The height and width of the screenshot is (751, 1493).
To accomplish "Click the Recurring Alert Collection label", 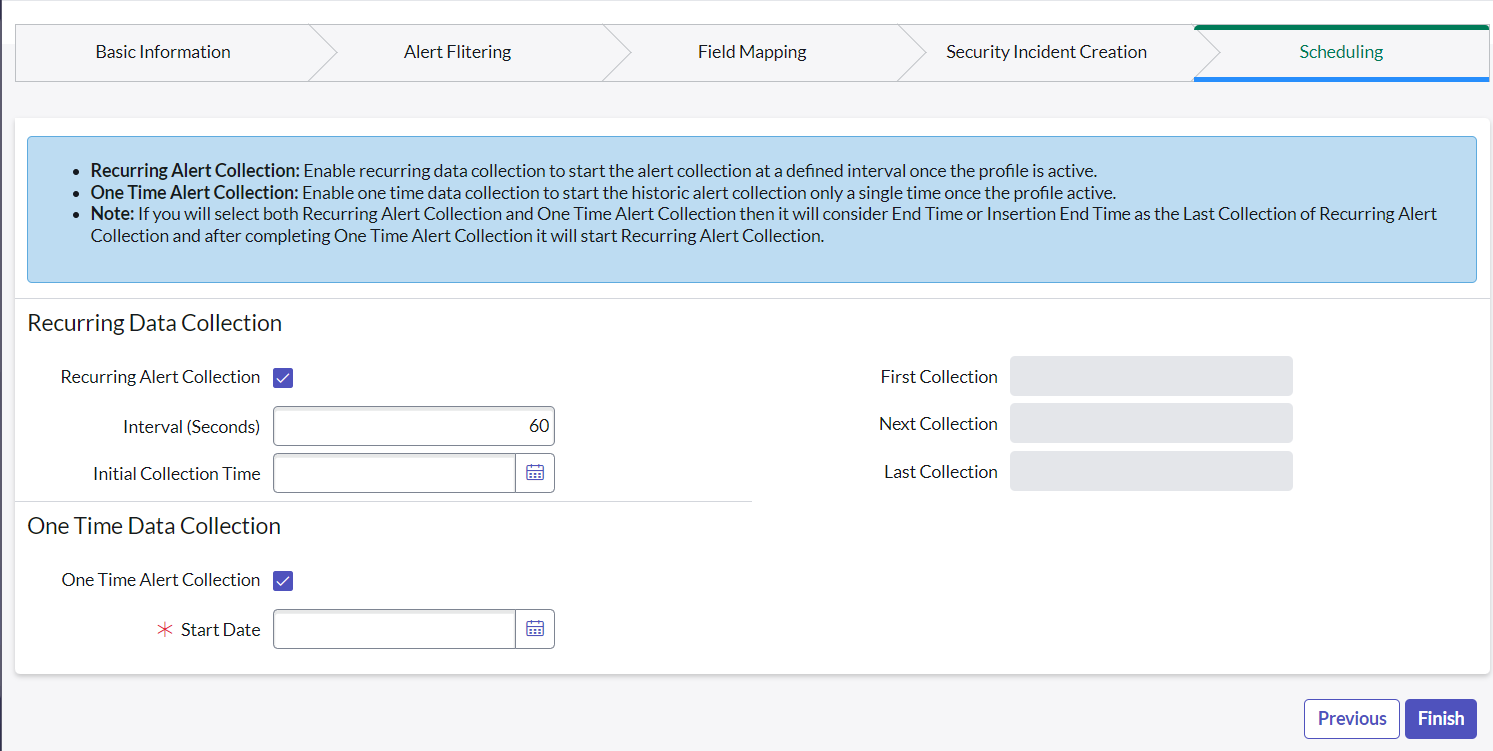I will (x=160, y=377).
